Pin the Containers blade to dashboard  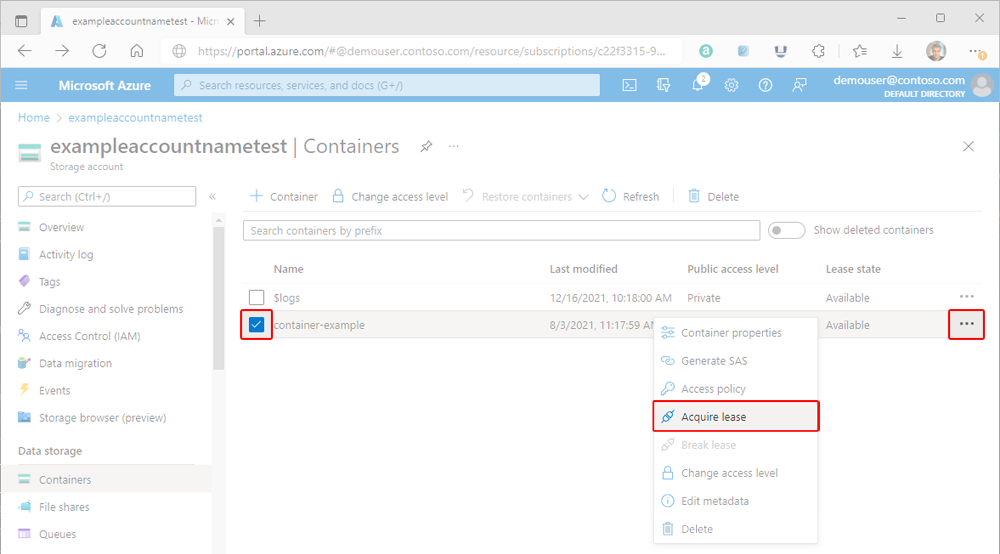coord(426,147)
